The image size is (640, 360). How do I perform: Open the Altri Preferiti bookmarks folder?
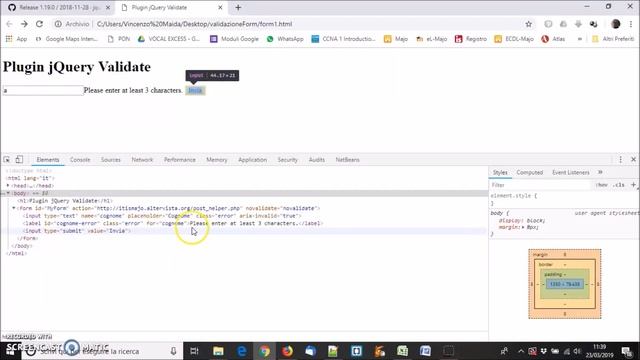613,39
